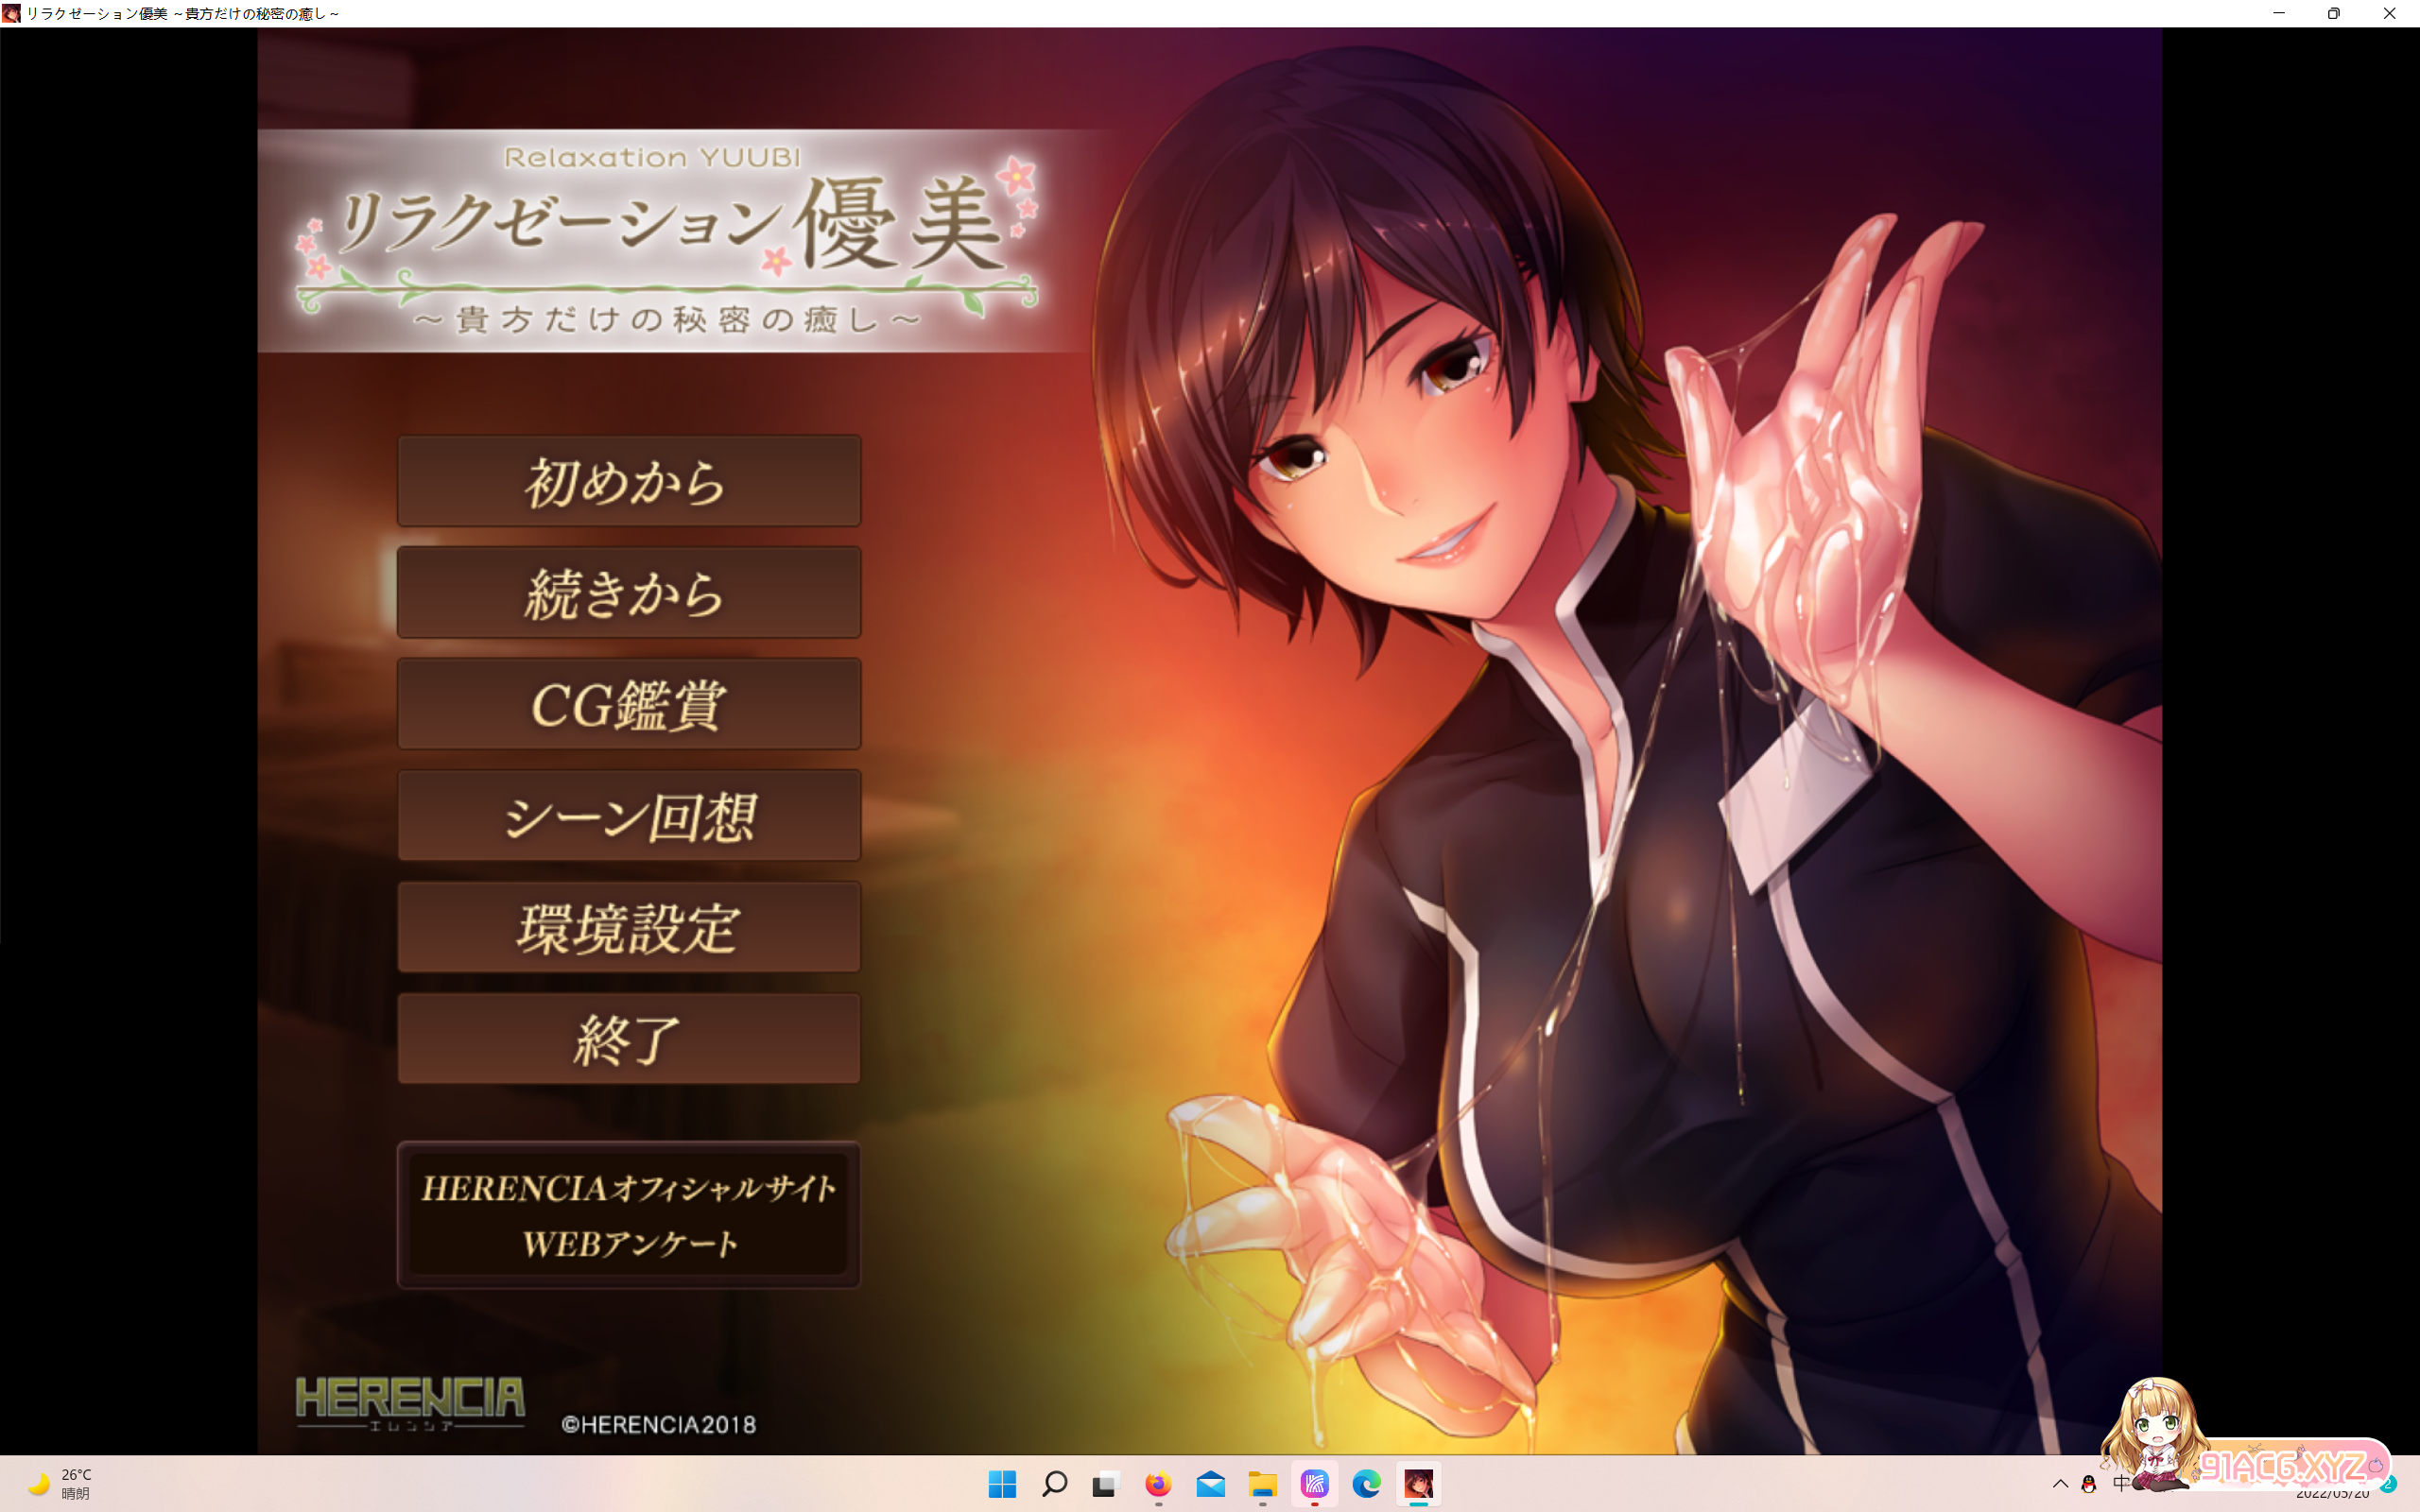The height and width of the screenshot is (1512, 2420).
Task: Start a new game with 初めから
Action: pos(629,481)
